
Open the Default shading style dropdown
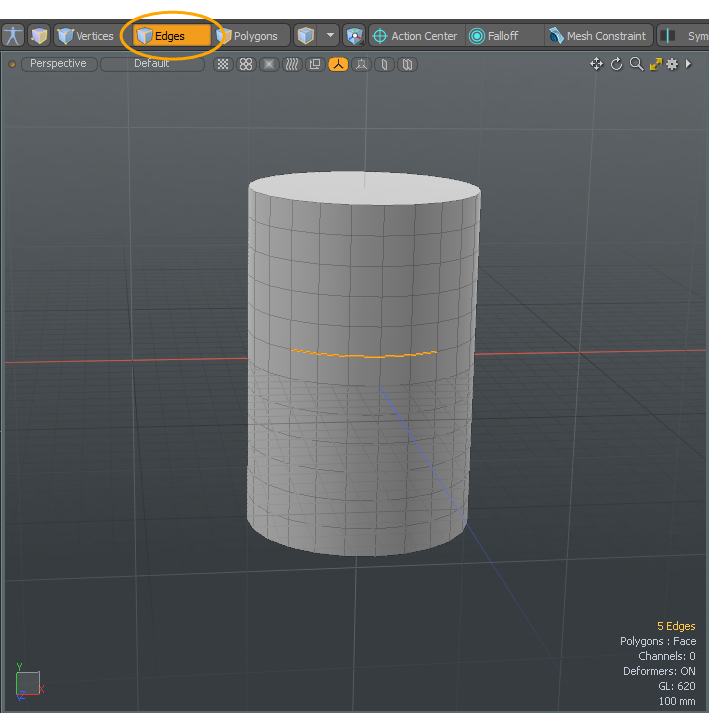coord(152,64)
